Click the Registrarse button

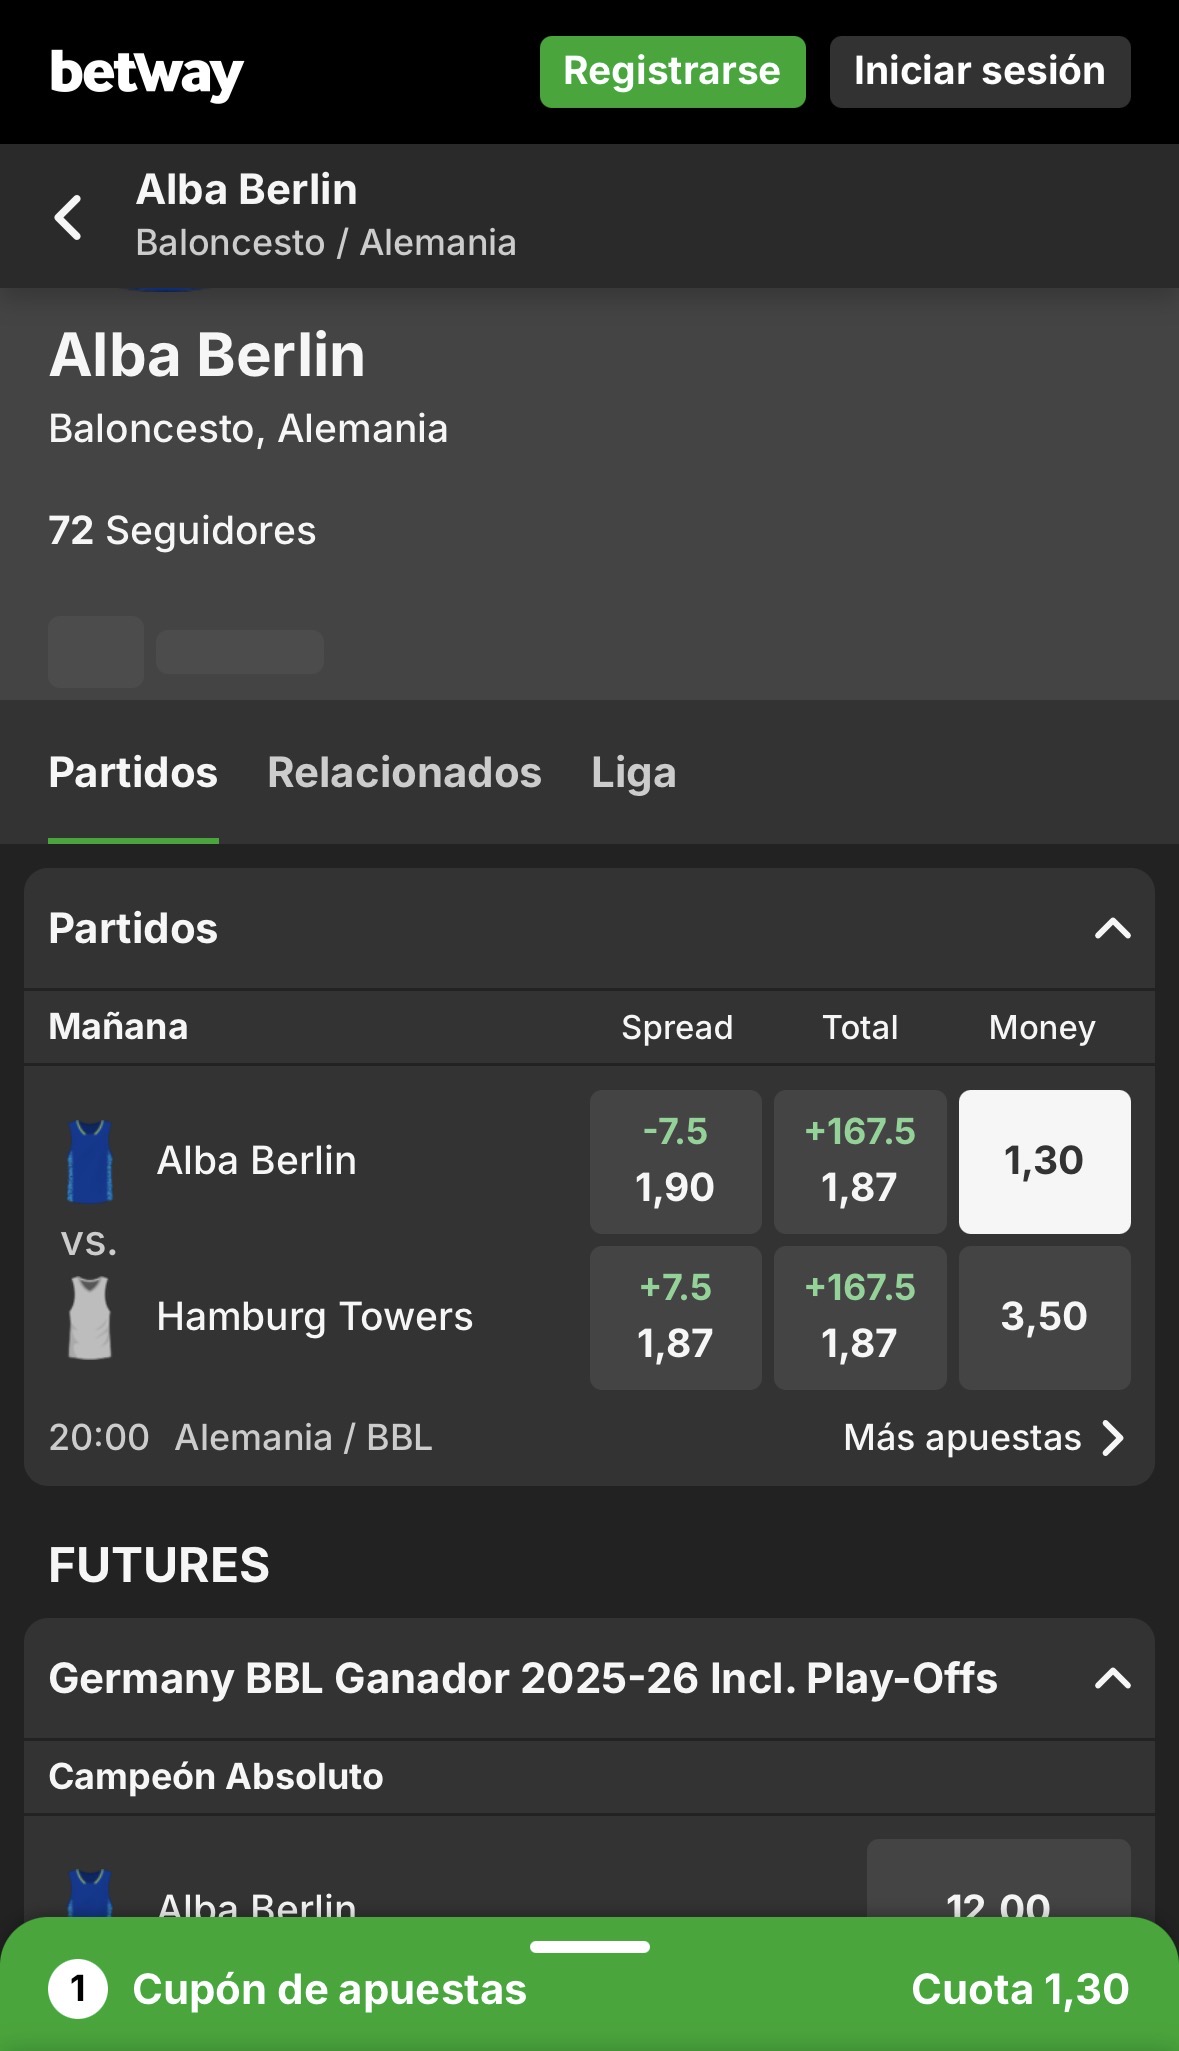point(672,72)
